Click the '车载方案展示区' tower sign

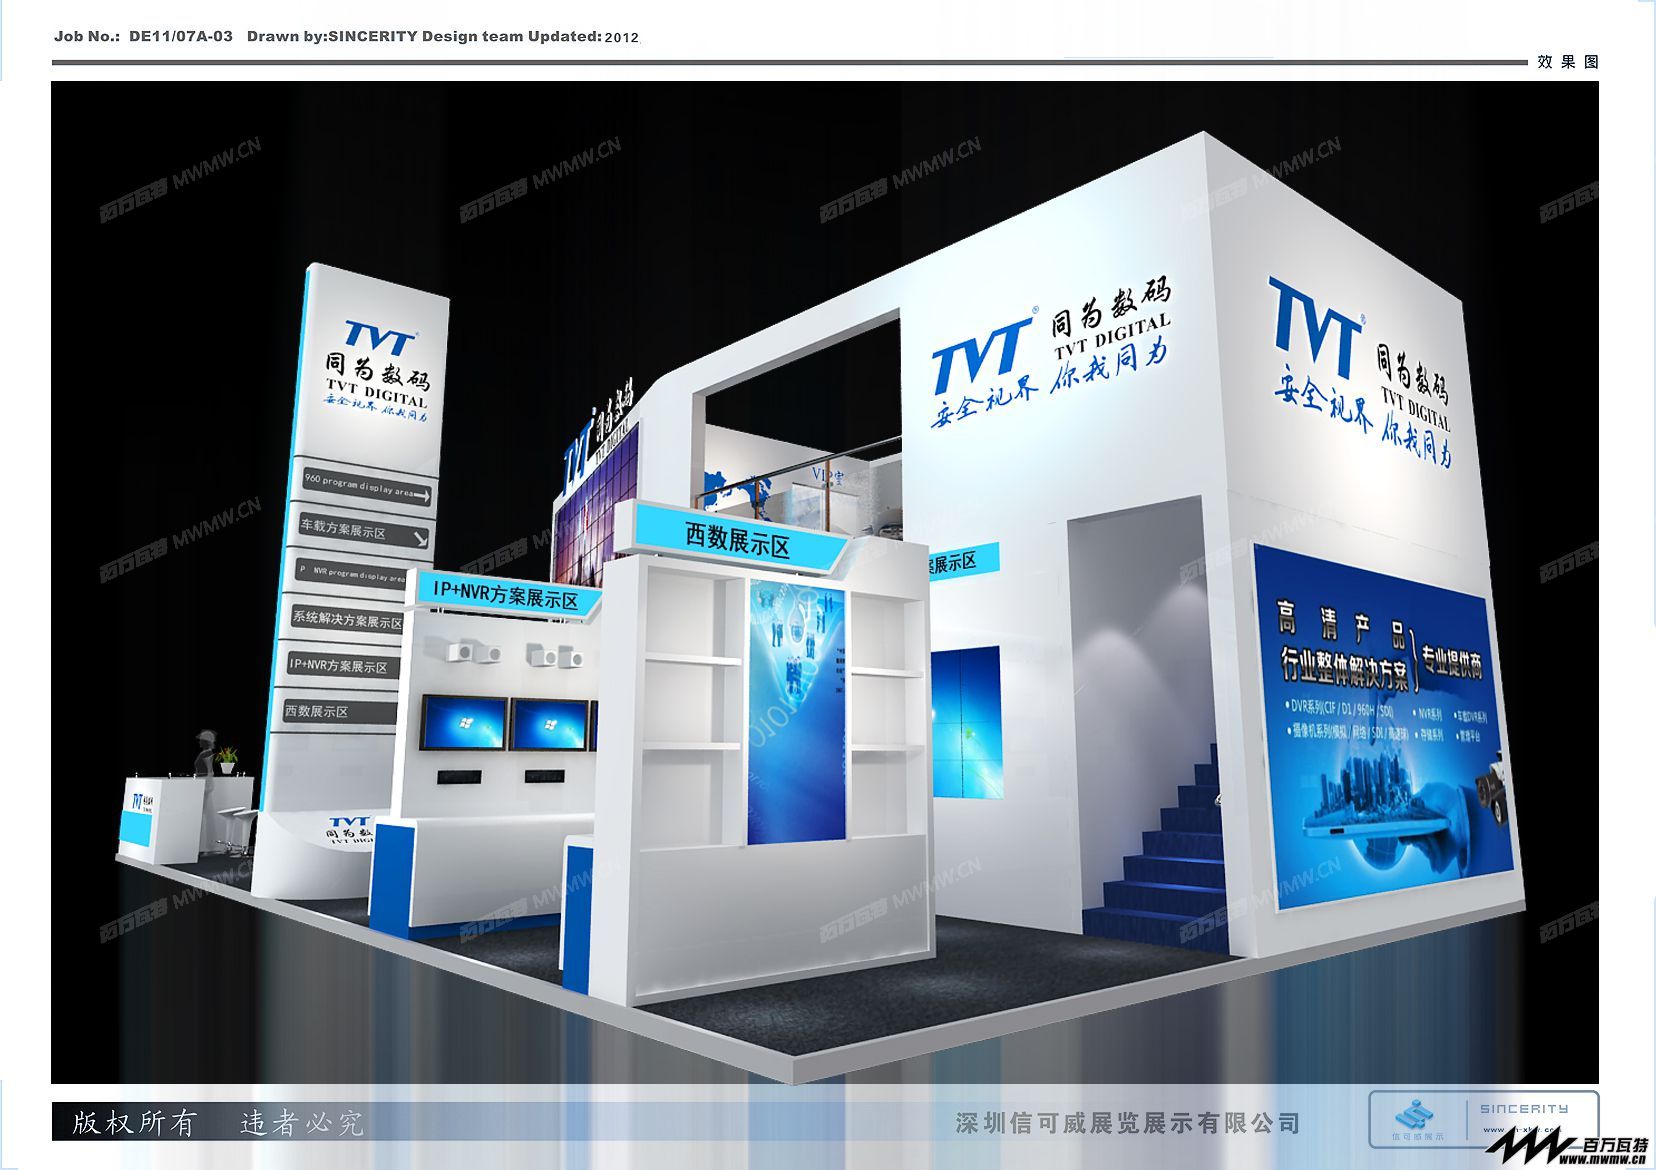point(363,531)
